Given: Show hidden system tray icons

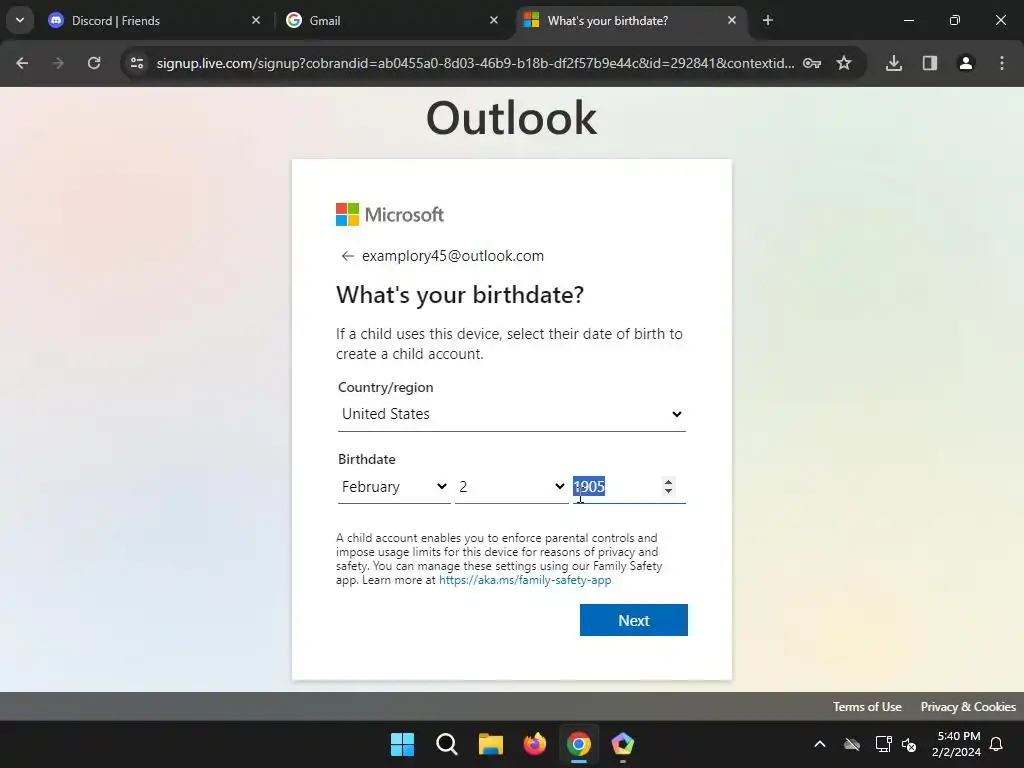Looking at the screenshot, I should (820, 744).
